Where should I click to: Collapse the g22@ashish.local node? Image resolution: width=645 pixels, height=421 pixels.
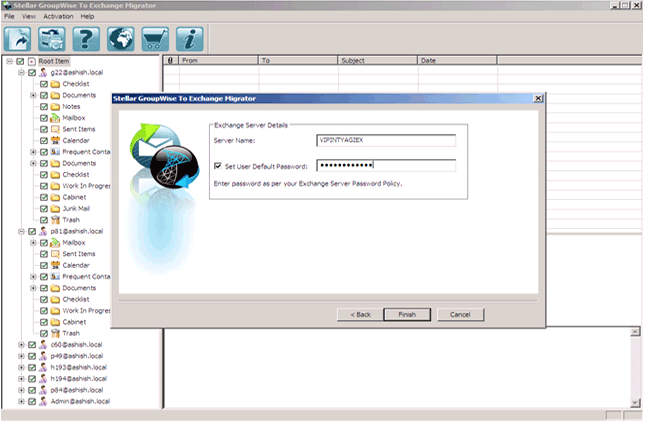(21, 72)
